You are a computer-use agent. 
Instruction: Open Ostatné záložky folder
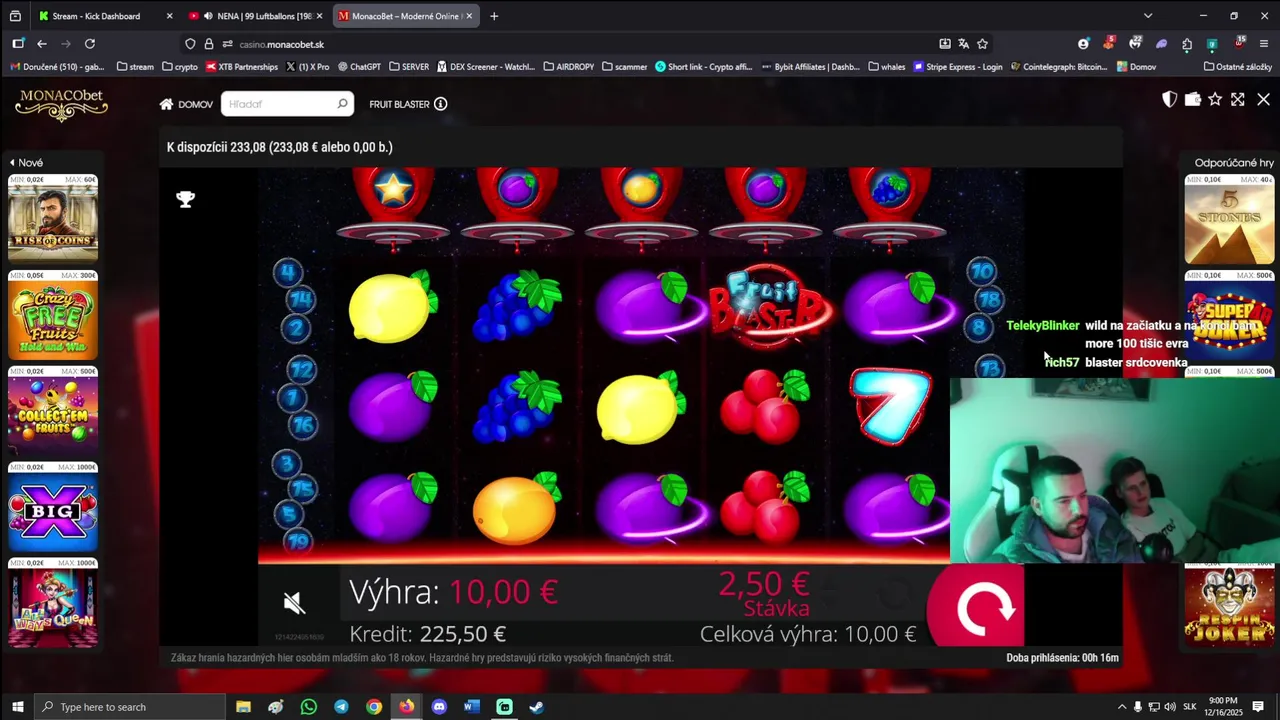(x=1238, y=67)
